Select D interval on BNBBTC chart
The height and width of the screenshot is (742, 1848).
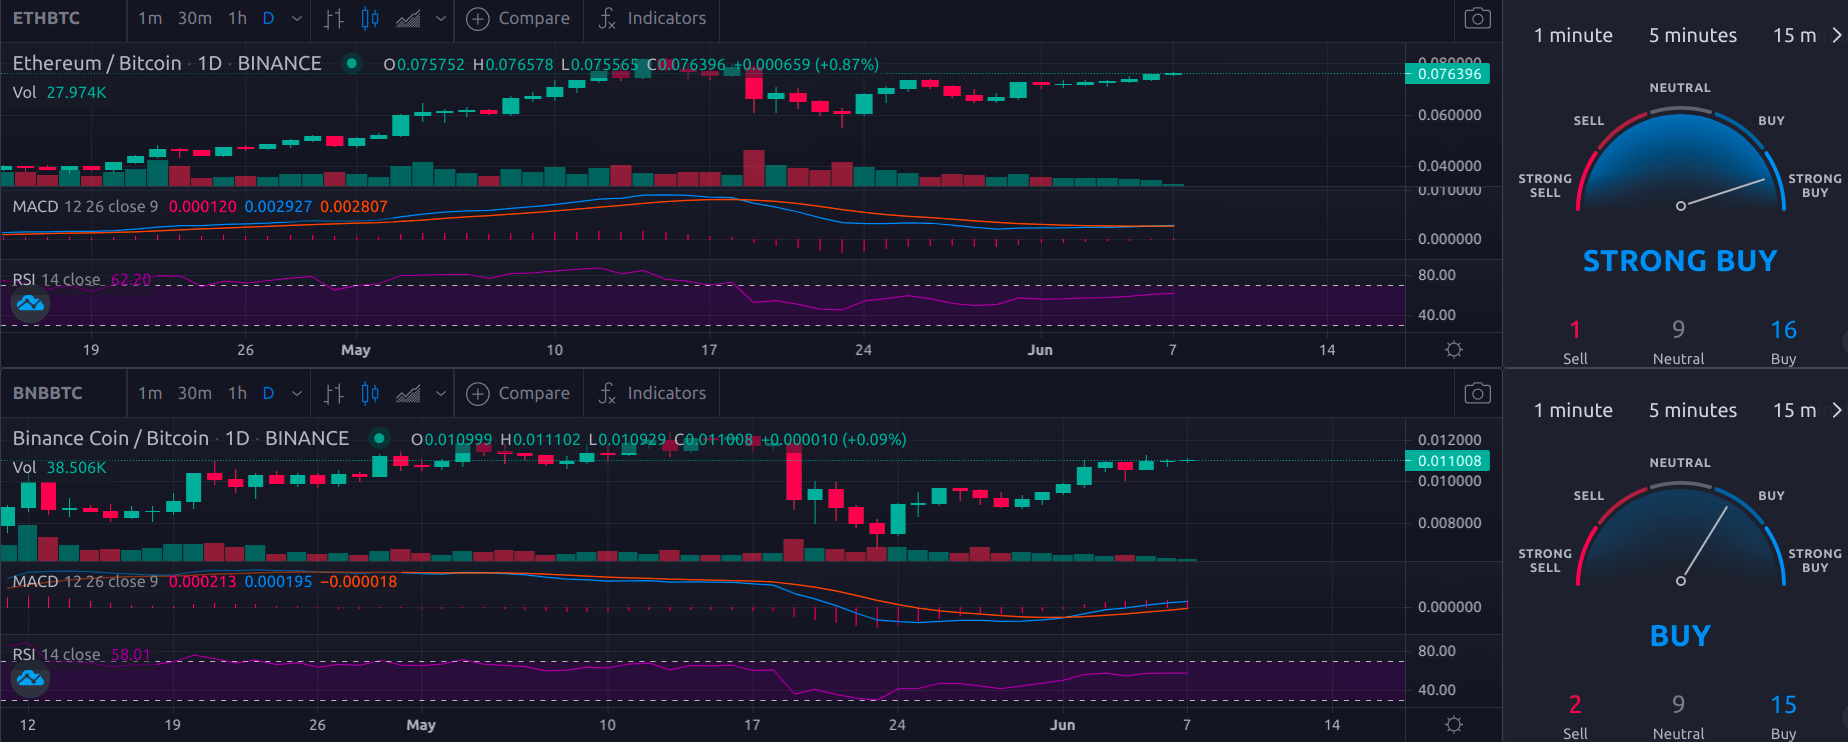[x=268, y=393]
